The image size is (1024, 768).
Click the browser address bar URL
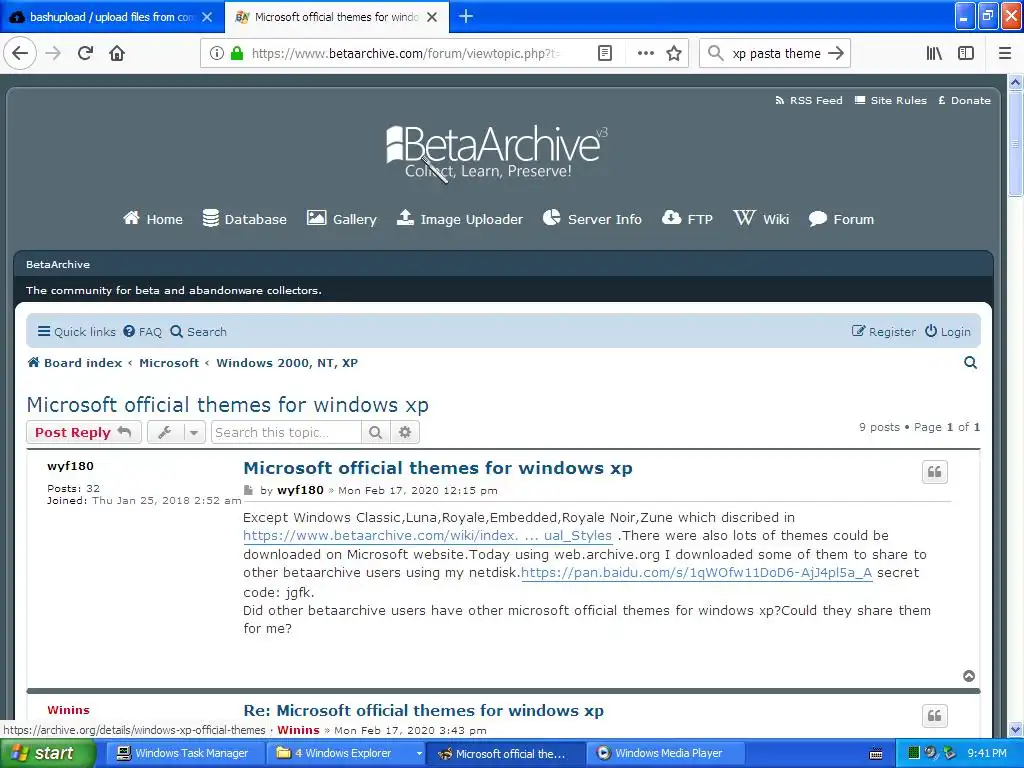(x=405, y=53)
